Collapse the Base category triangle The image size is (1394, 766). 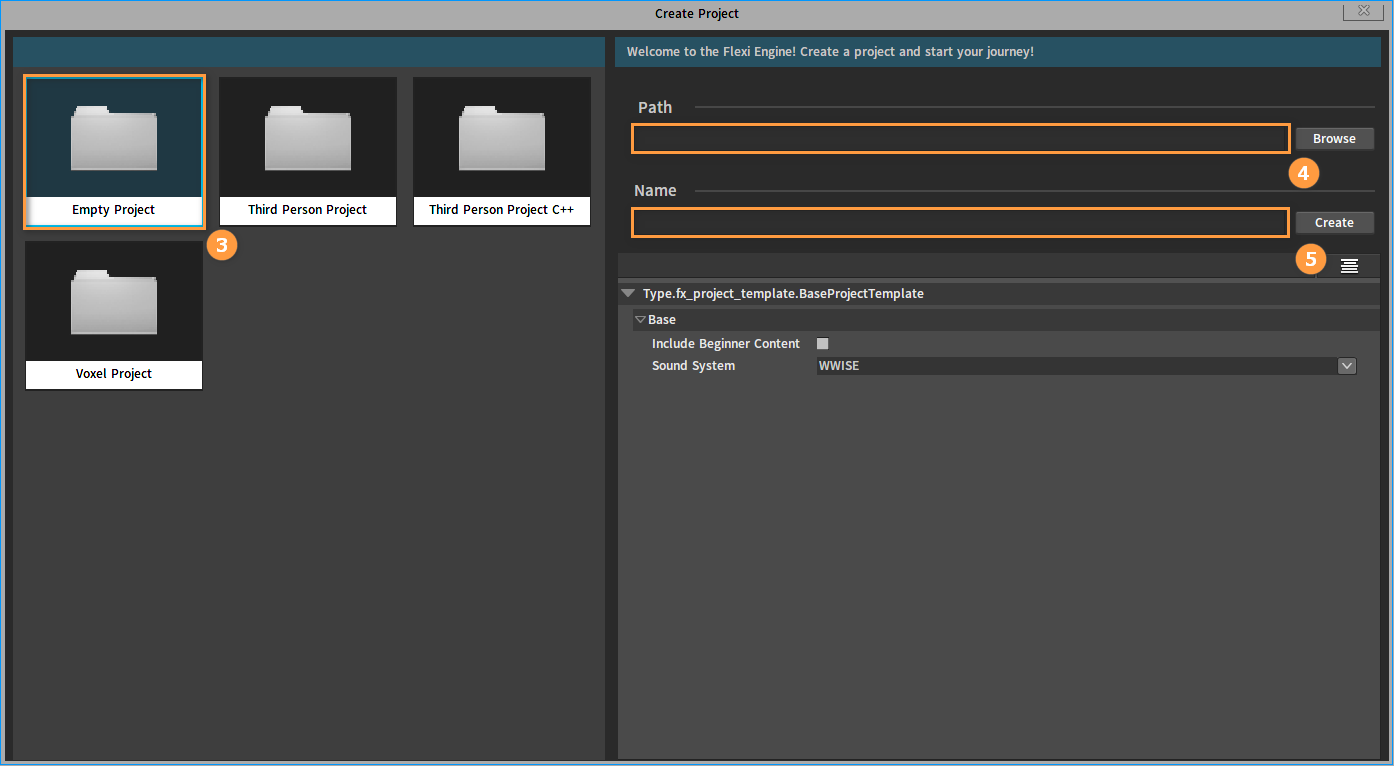[x=640, y=320]
